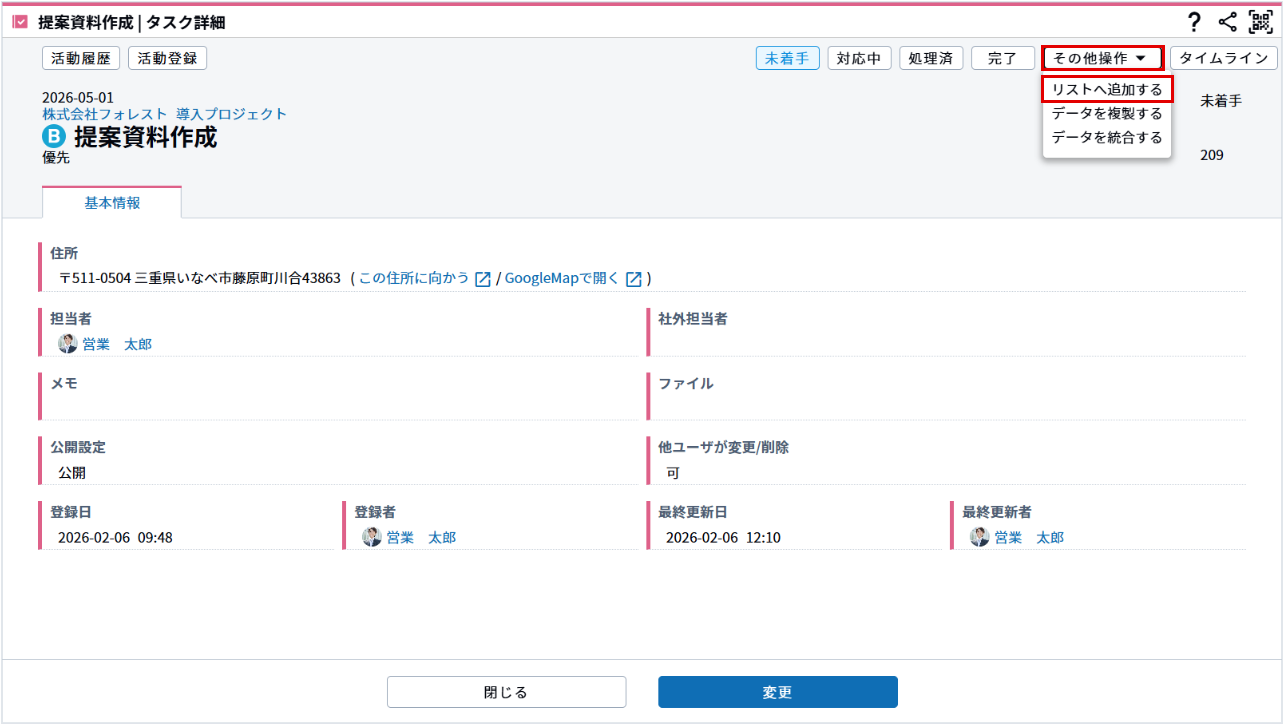The width and height of the screenshot is (1284, 726).
Task: Click the 最終更新者 avatar icon
Action: tap(980, 537)
